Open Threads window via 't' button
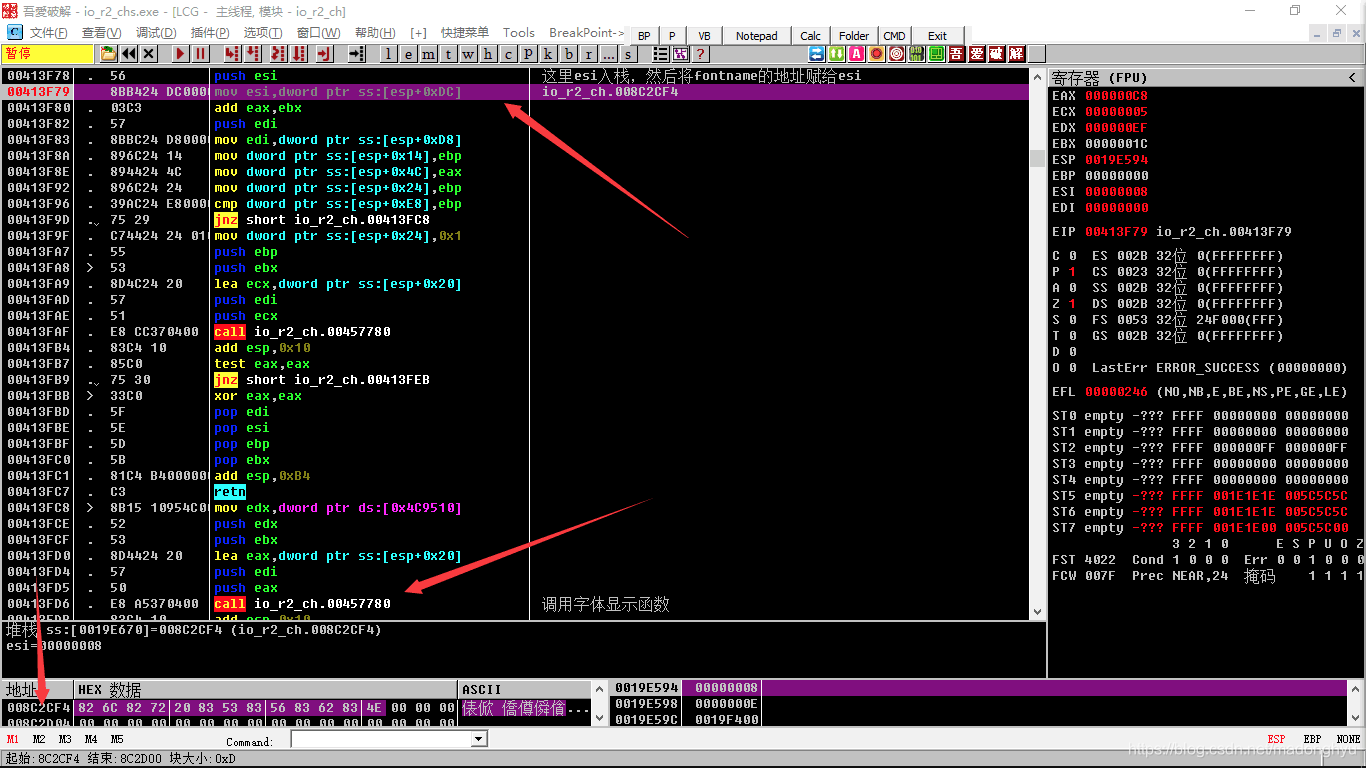 pyautogui.click(x=448, y=54)
